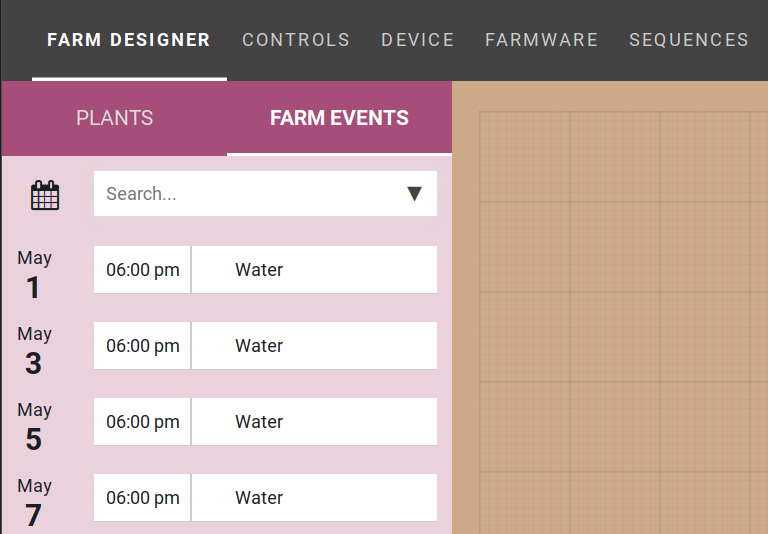Image resolution: width=768 pixels, height=534 pixels.
Task: Open the Device page
Action: click(x=418, y=40)
